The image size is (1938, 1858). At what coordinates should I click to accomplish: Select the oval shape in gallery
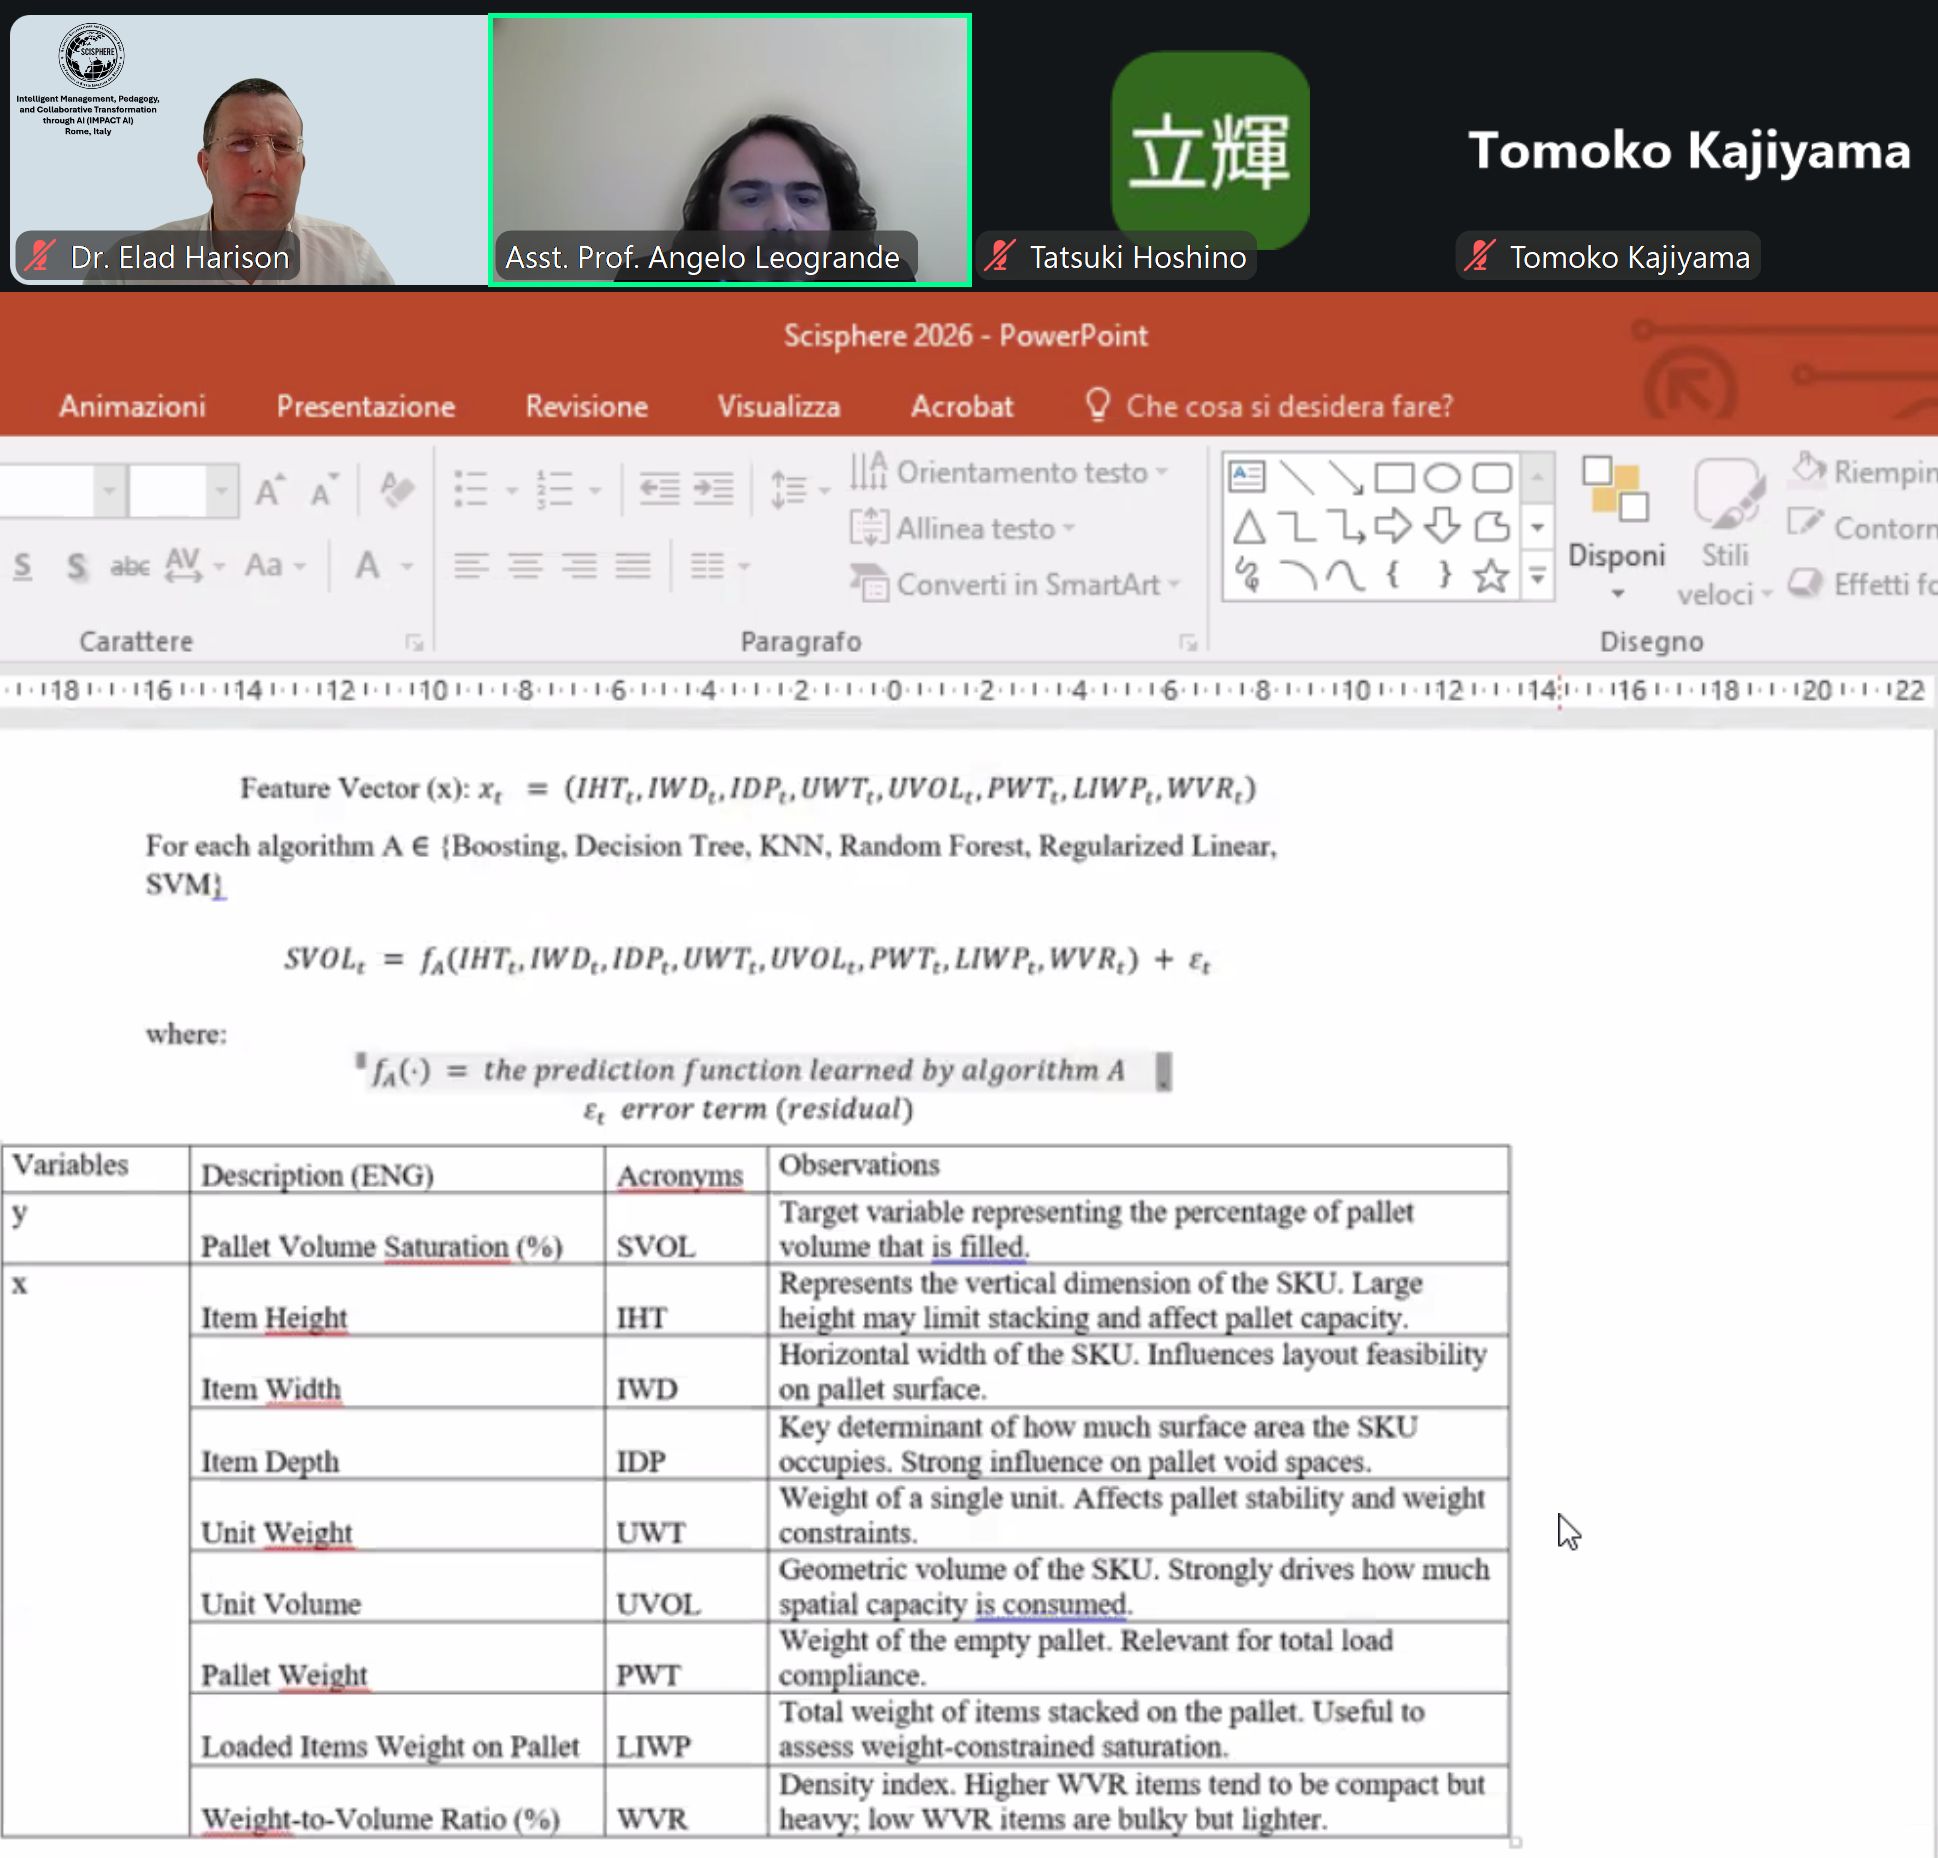[1441, 478]
